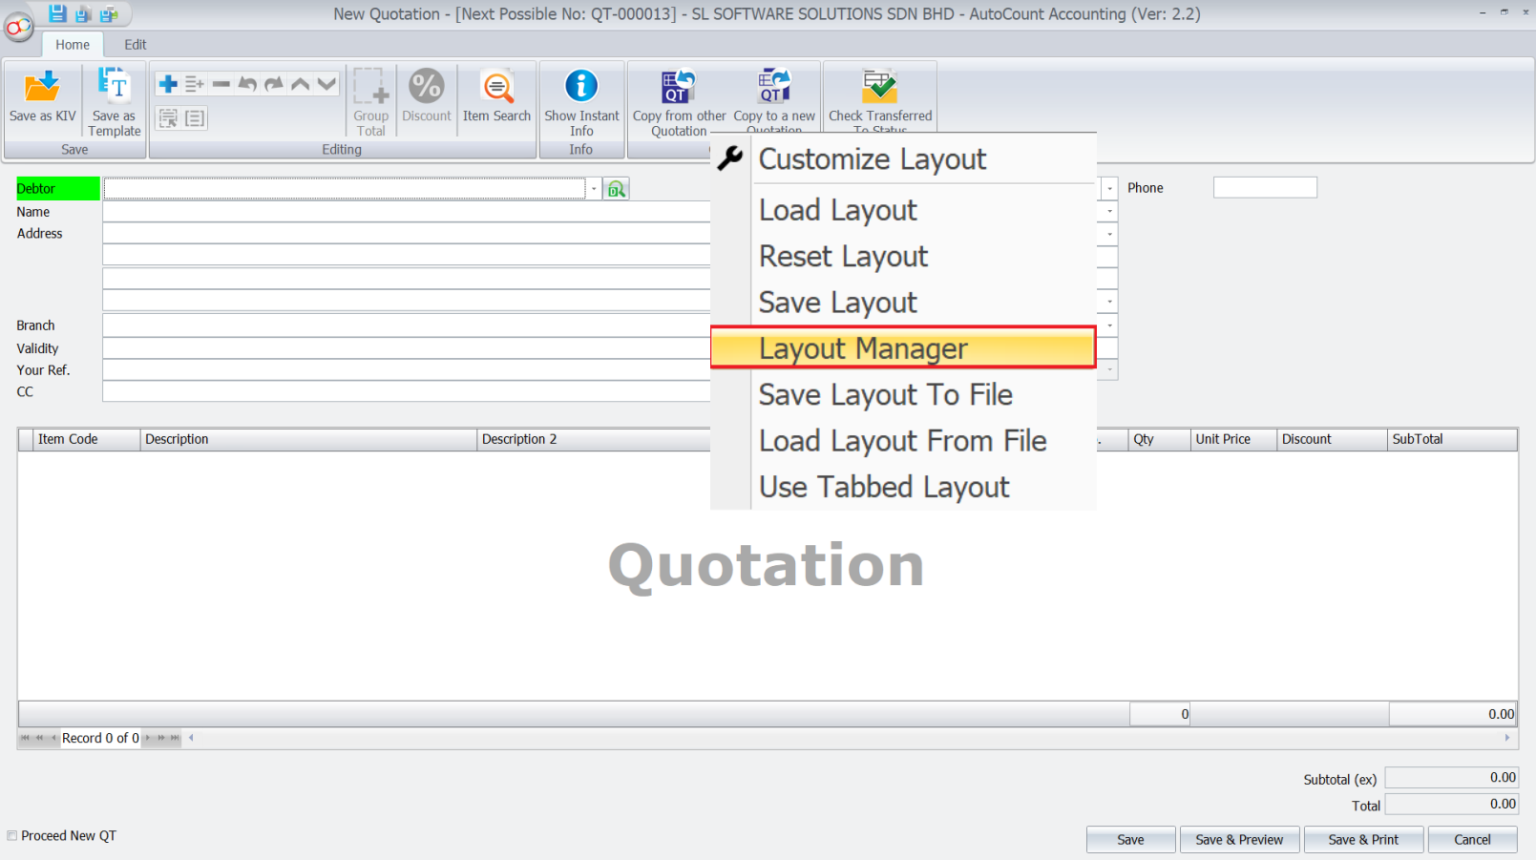Go to the previous record in the navigator
1536x860 pixels.
click(x=54, y=738)
